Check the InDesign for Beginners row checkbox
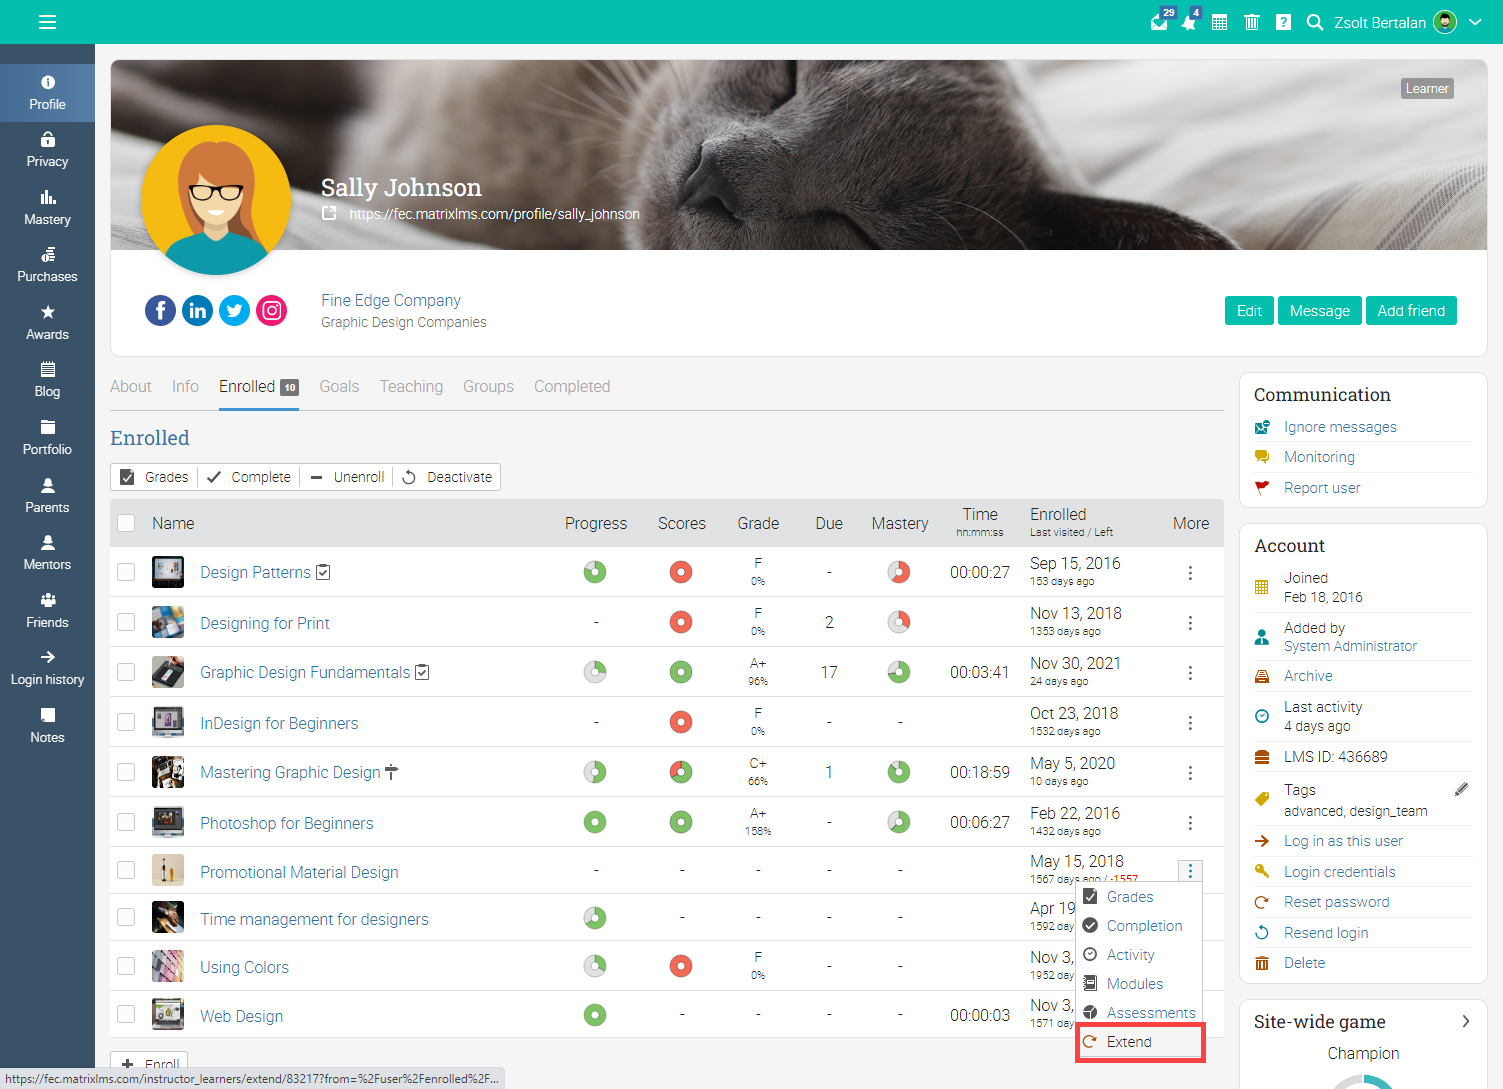Screen dimensions: 1503x1089 [126, 722]
